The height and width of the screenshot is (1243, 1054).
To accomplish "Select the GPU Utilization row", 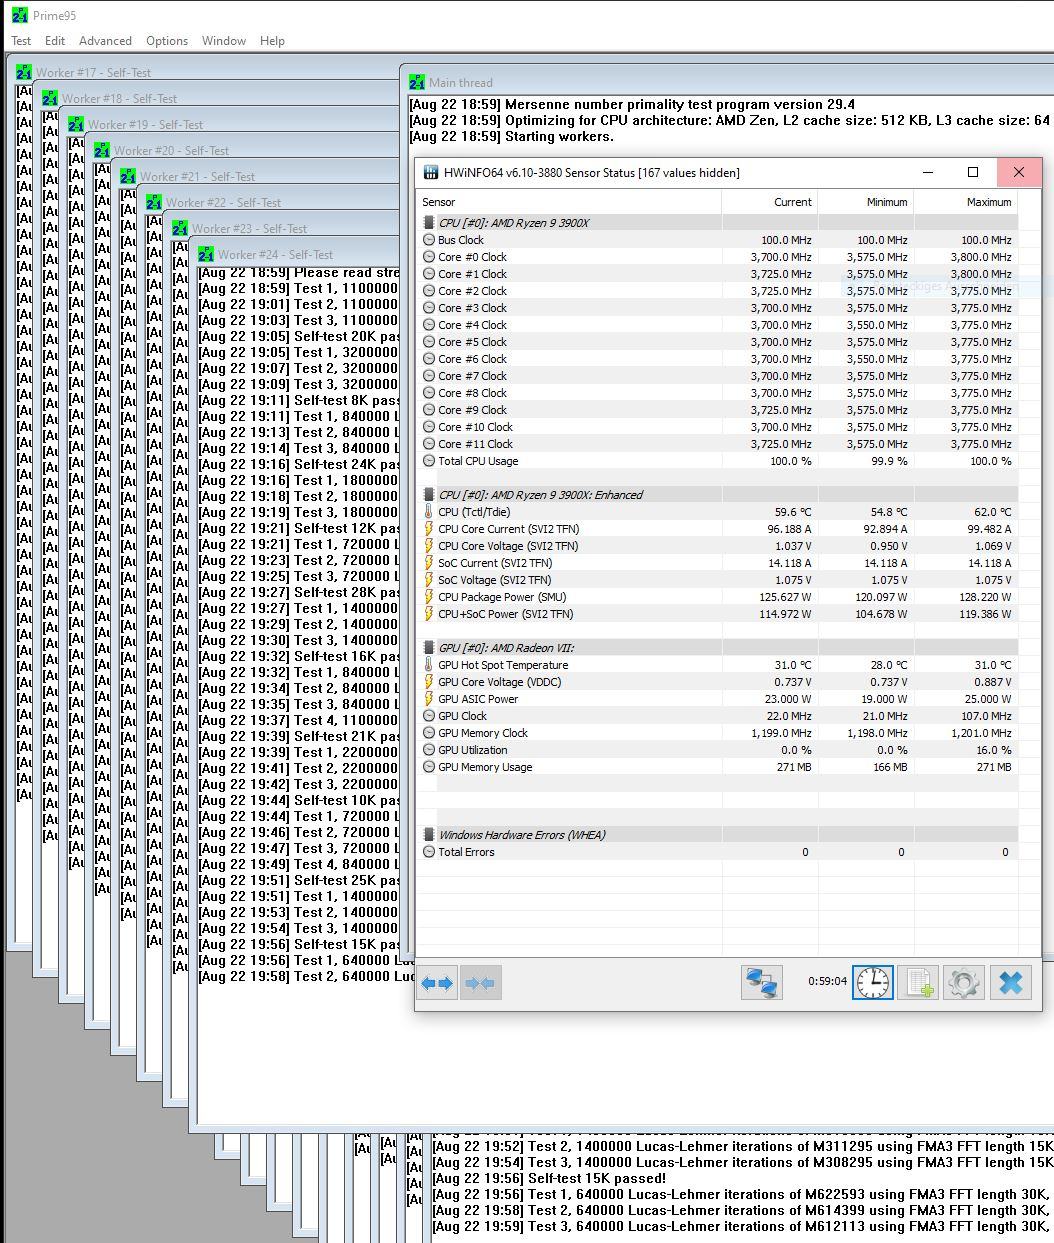I will (x=718, y=749).
